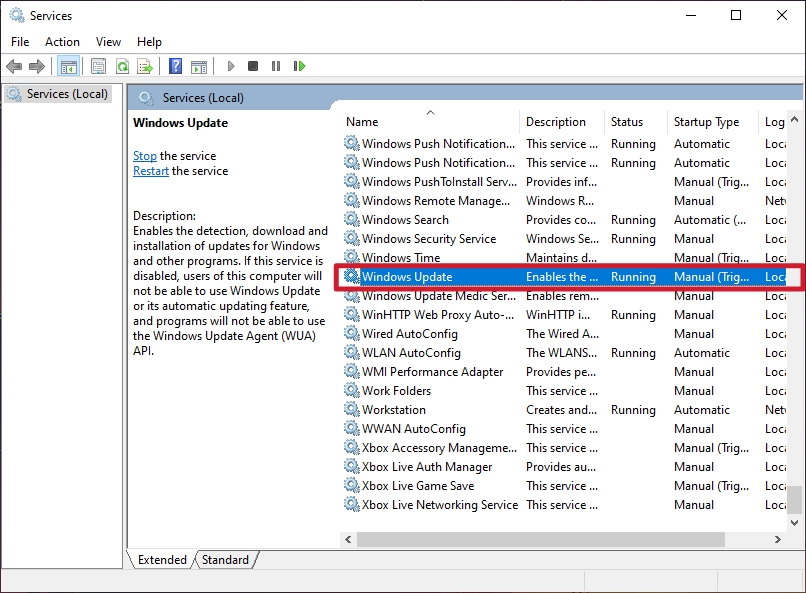The image size is (806, 593).
Task: Click Restart the service link
Action: [151, 171]
